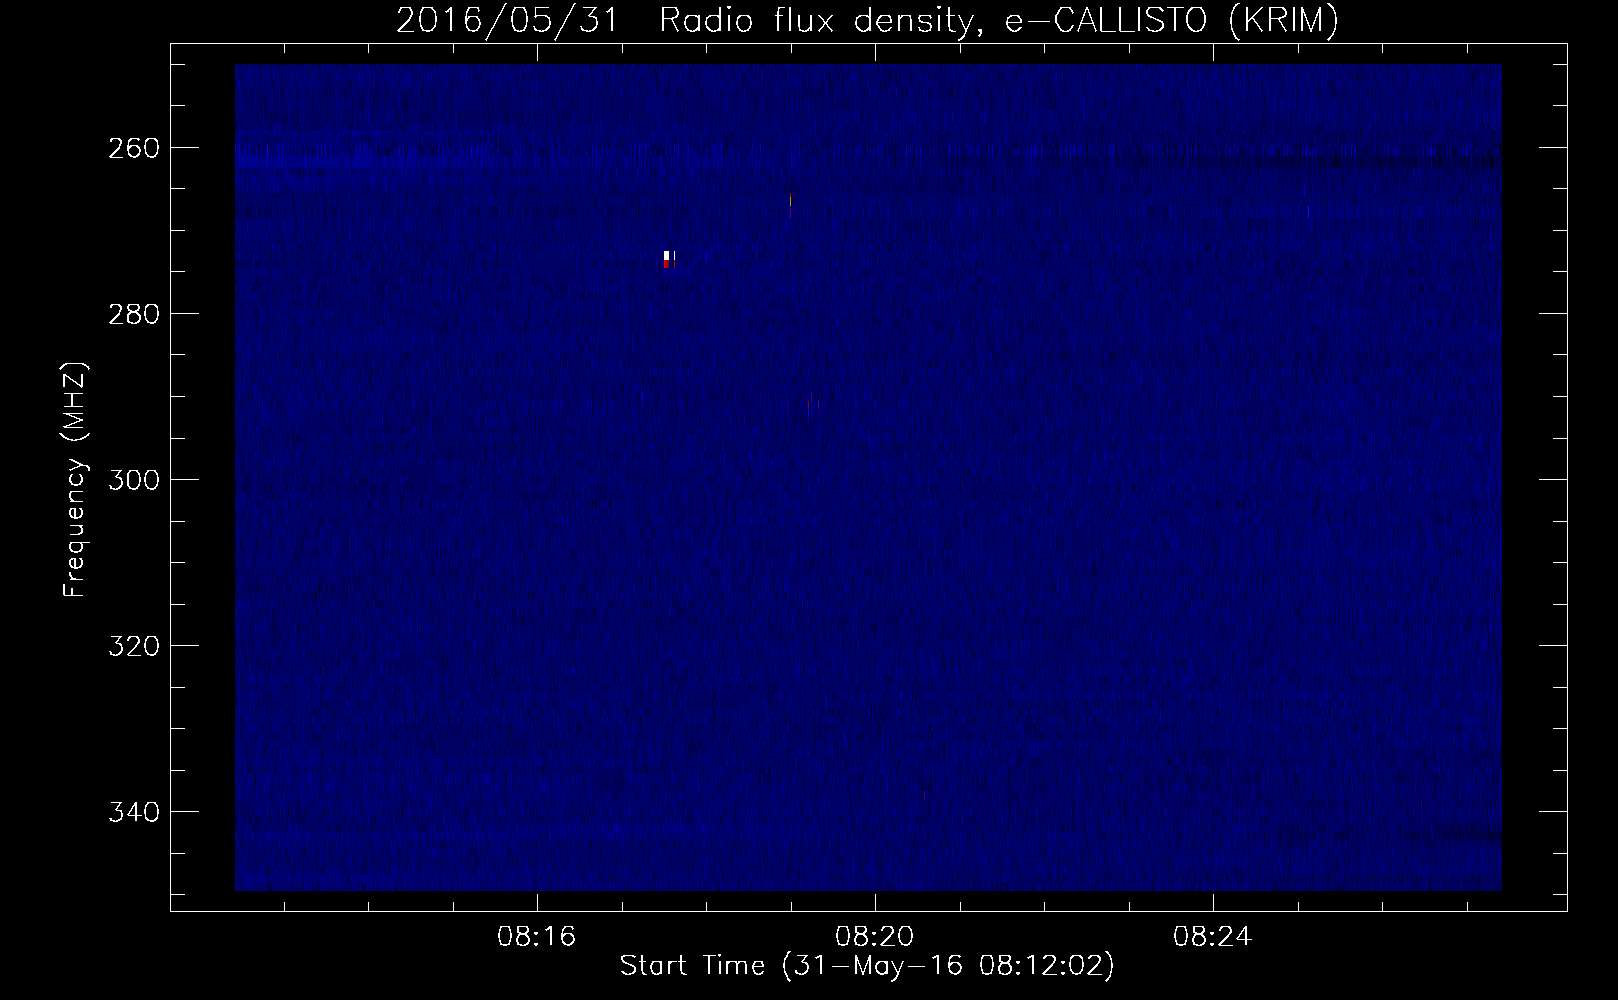Viewport: 1618px width, 1000px height.
Task: Select the 280 frequency axis label
Action: click(132, 314)
